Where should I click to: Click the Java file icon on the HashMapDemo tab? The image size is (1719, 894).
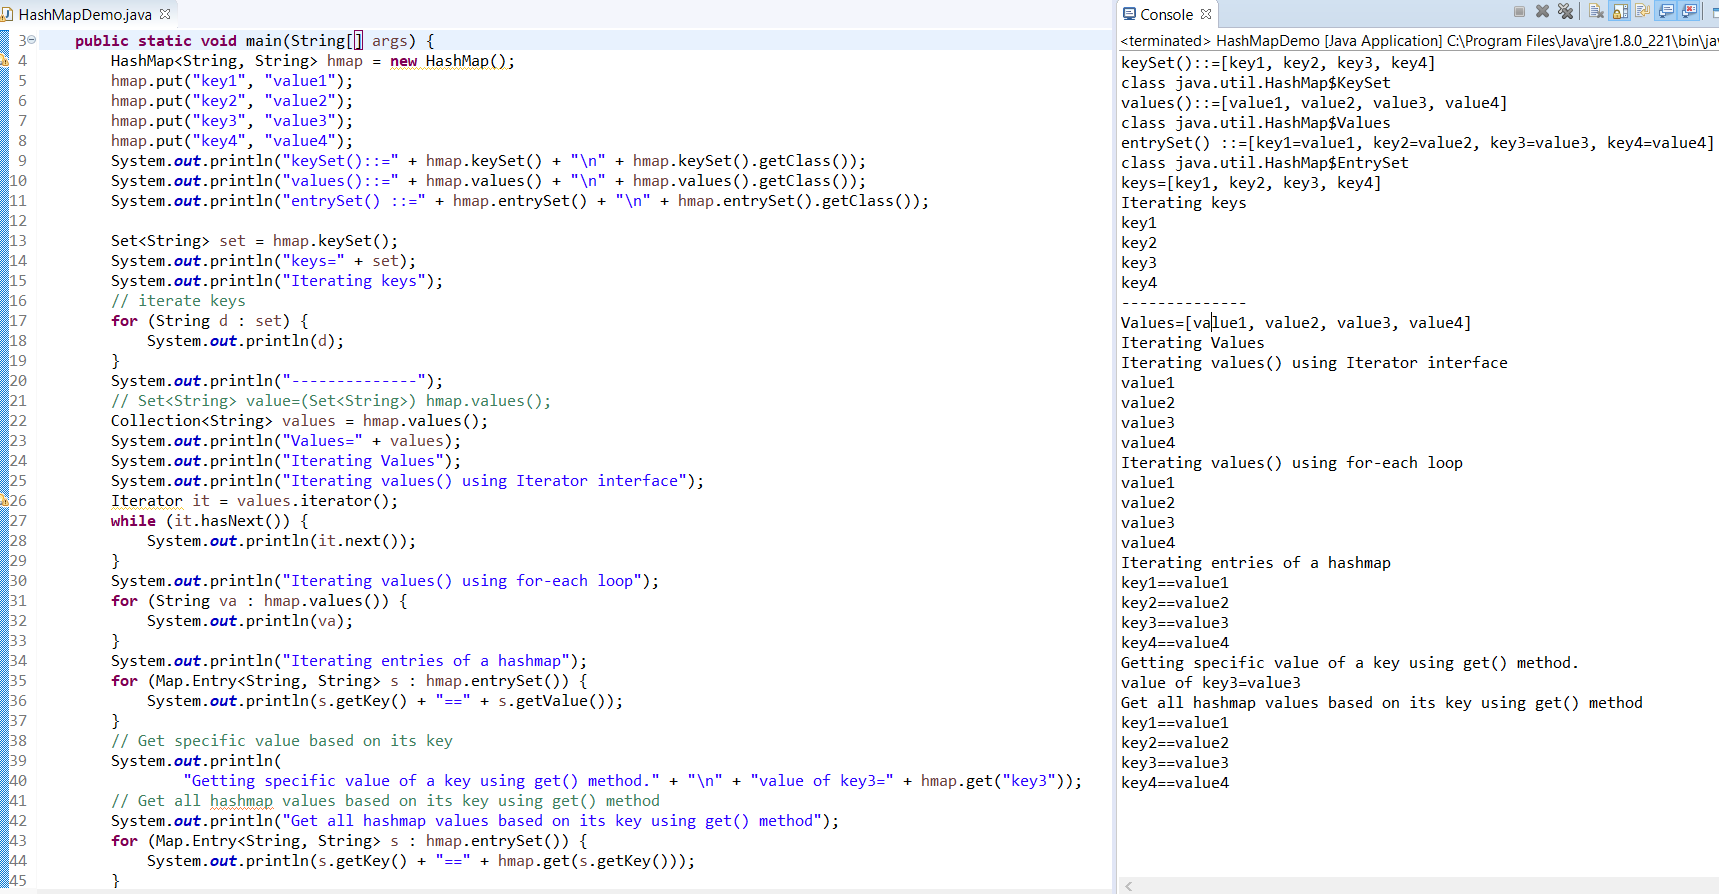point(7,14)
